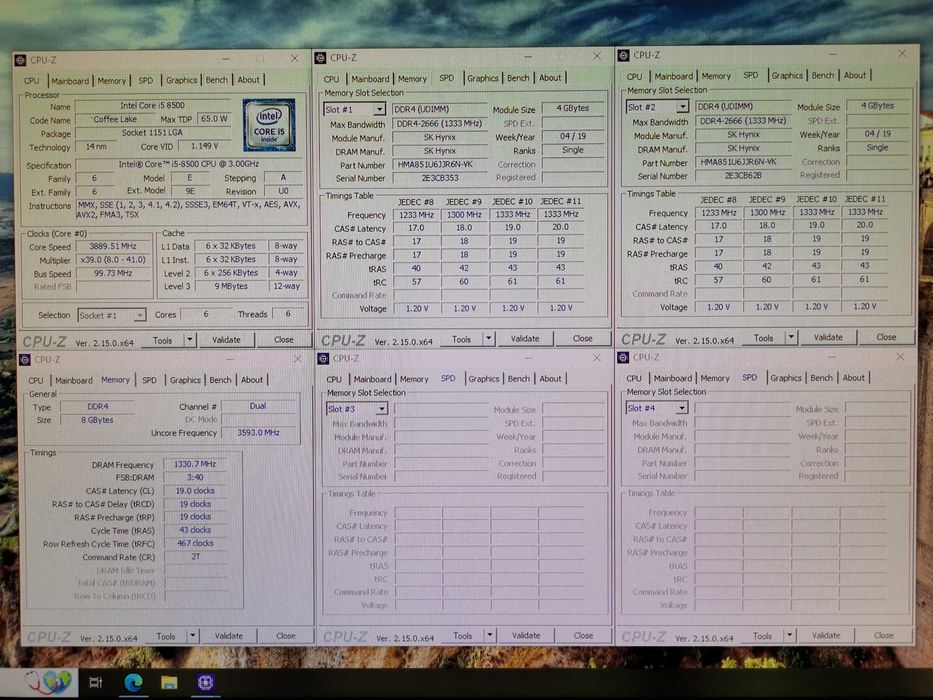
Task: Click Part Number HMA851U6JJR6N-VK in Slot #1 window
Action: coord(440,165)
